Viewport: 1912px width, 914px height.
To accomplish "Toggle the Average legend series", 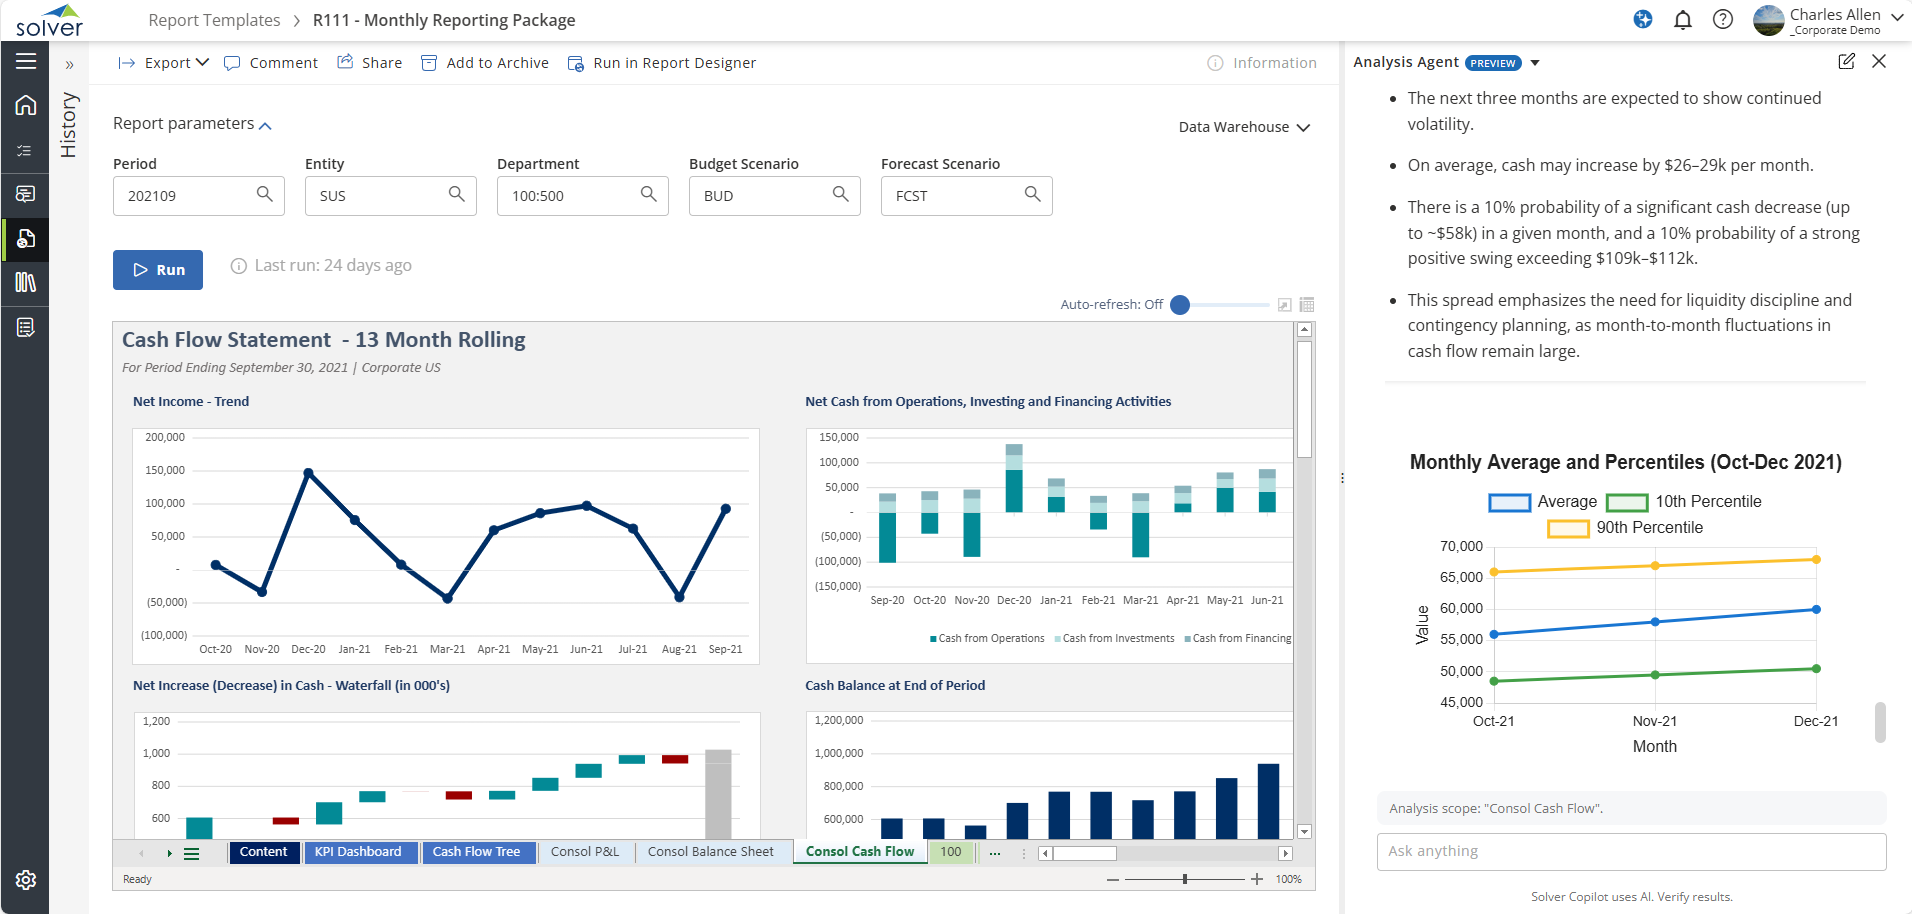I will 1543,502.
